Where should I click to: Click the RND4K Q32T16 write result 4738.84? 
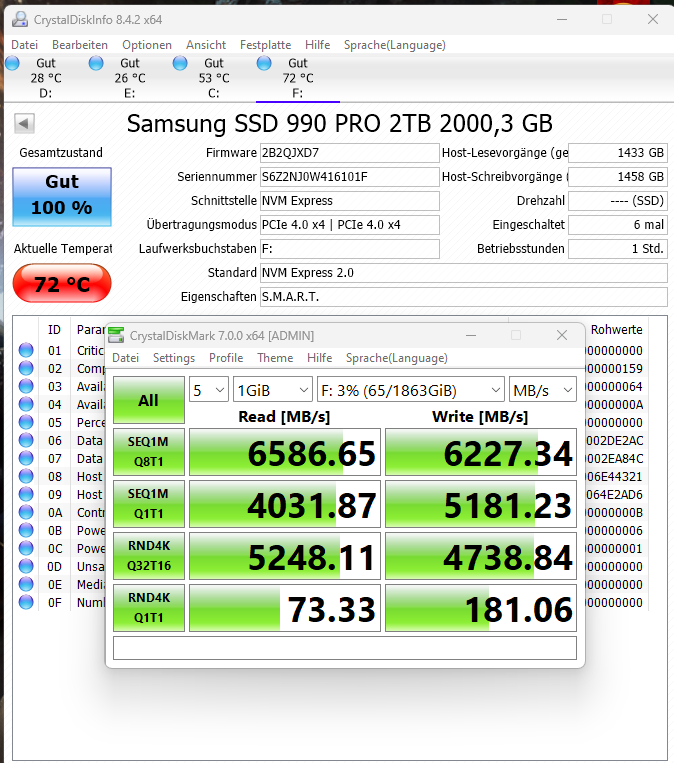click(481, 556)
